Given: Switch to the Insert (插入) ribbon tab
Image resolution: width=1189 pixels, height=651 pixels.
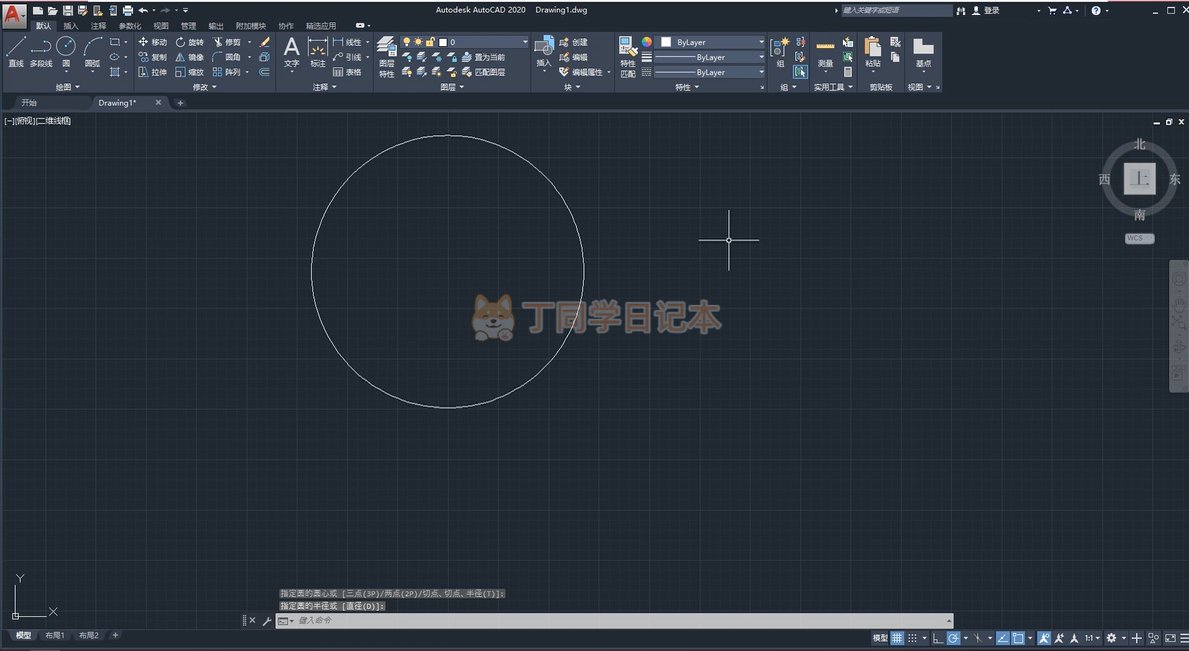Looking at the screenshot, I should point(71,25).
